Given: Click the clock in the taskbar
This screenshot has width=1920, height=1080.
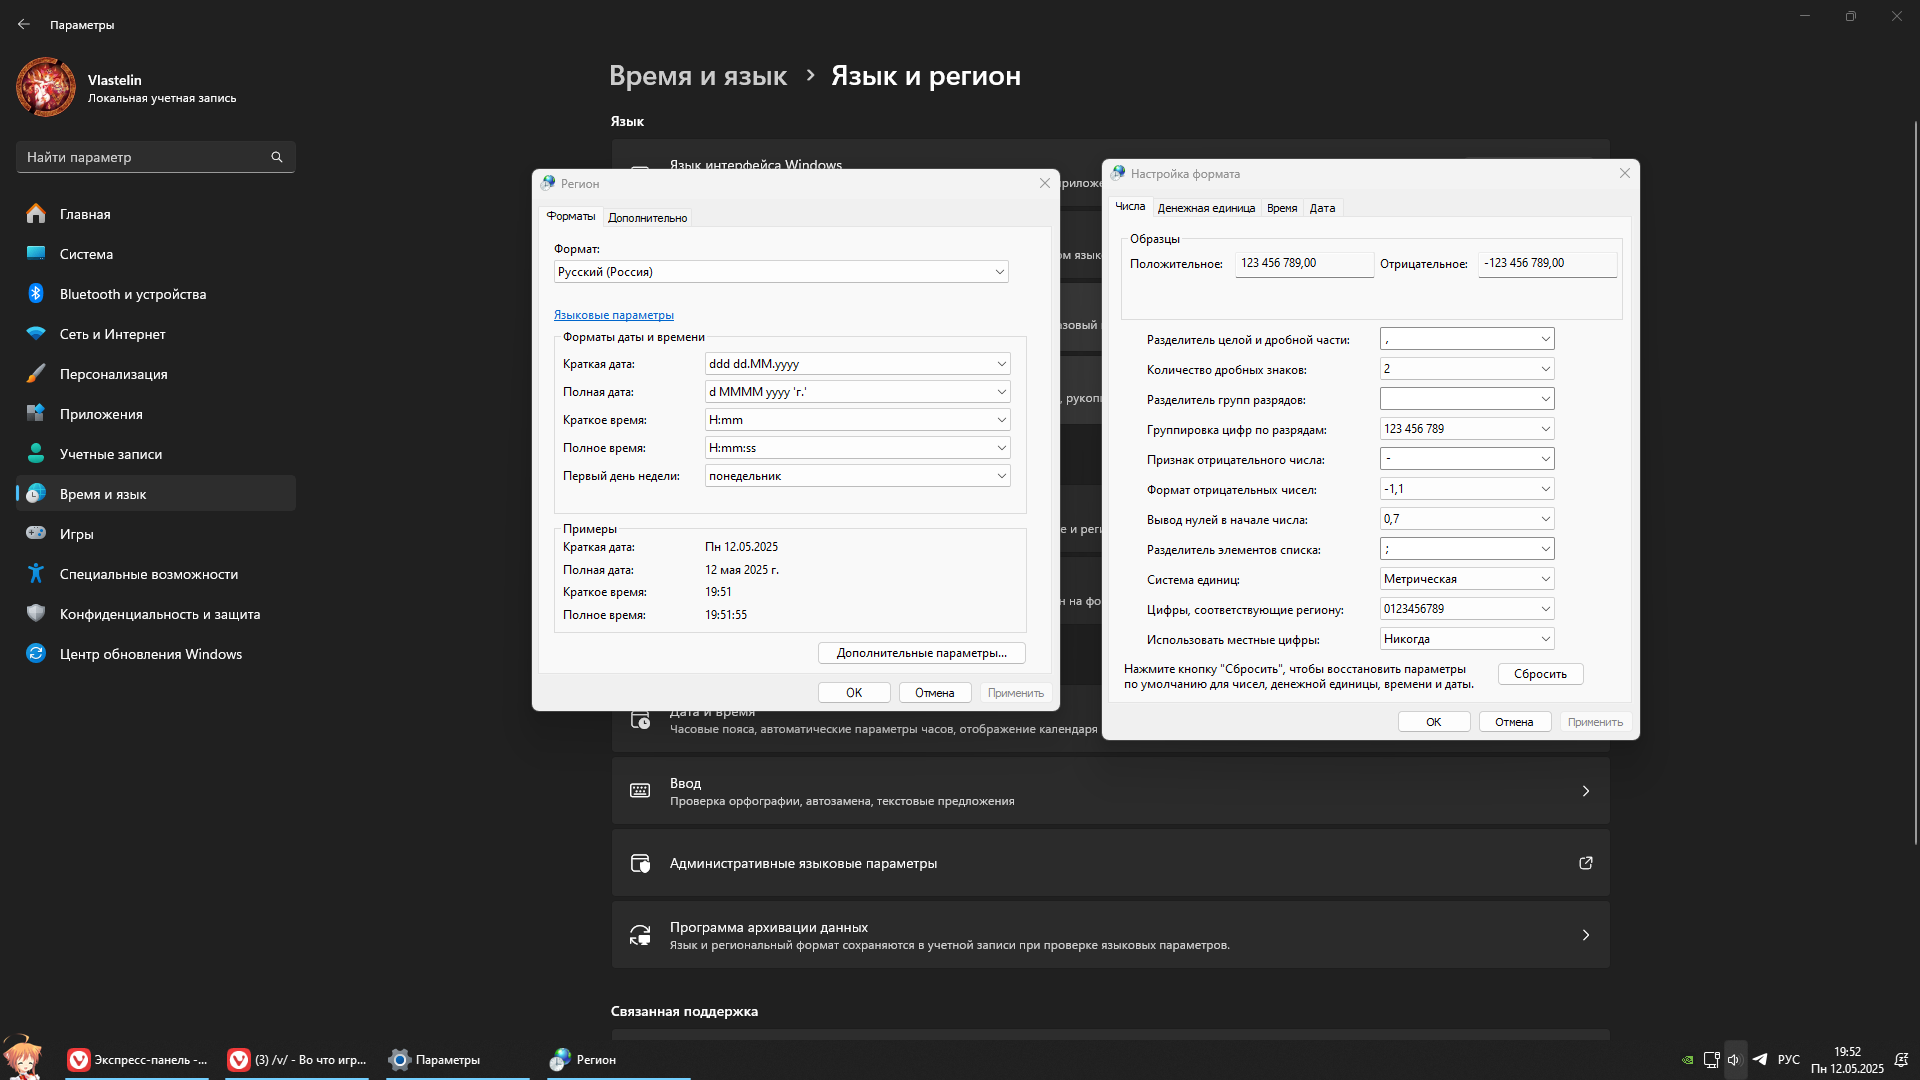Looking at the screenshot, I should [x=1847, y=1060].
